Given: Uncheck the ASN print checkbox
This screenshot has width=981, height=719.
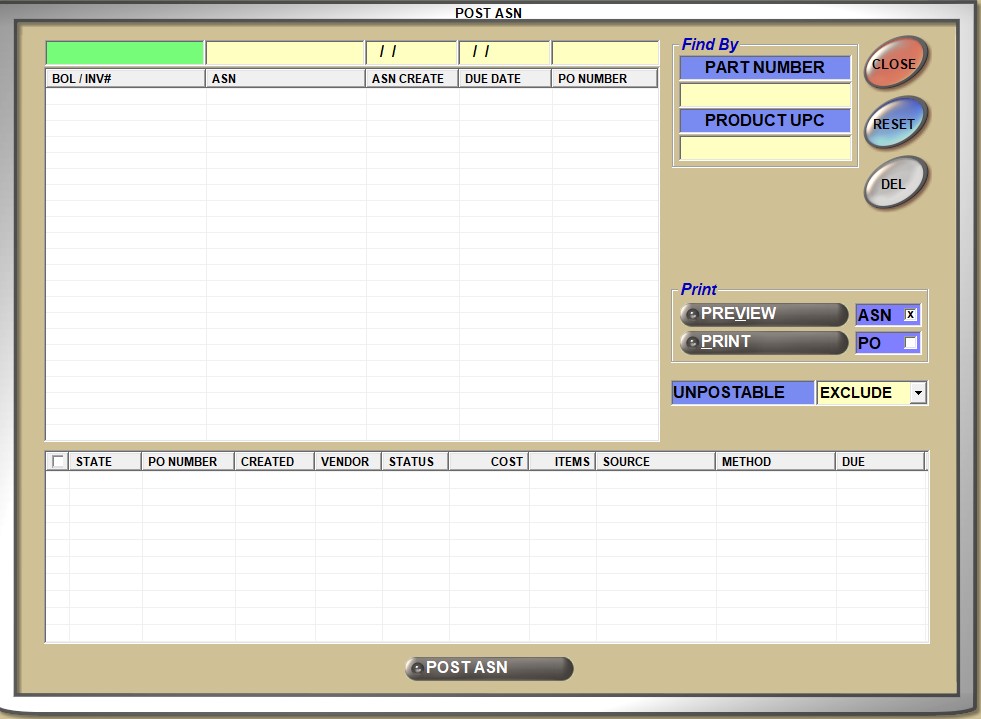Looking at the screenshot, I should point(910,315).
